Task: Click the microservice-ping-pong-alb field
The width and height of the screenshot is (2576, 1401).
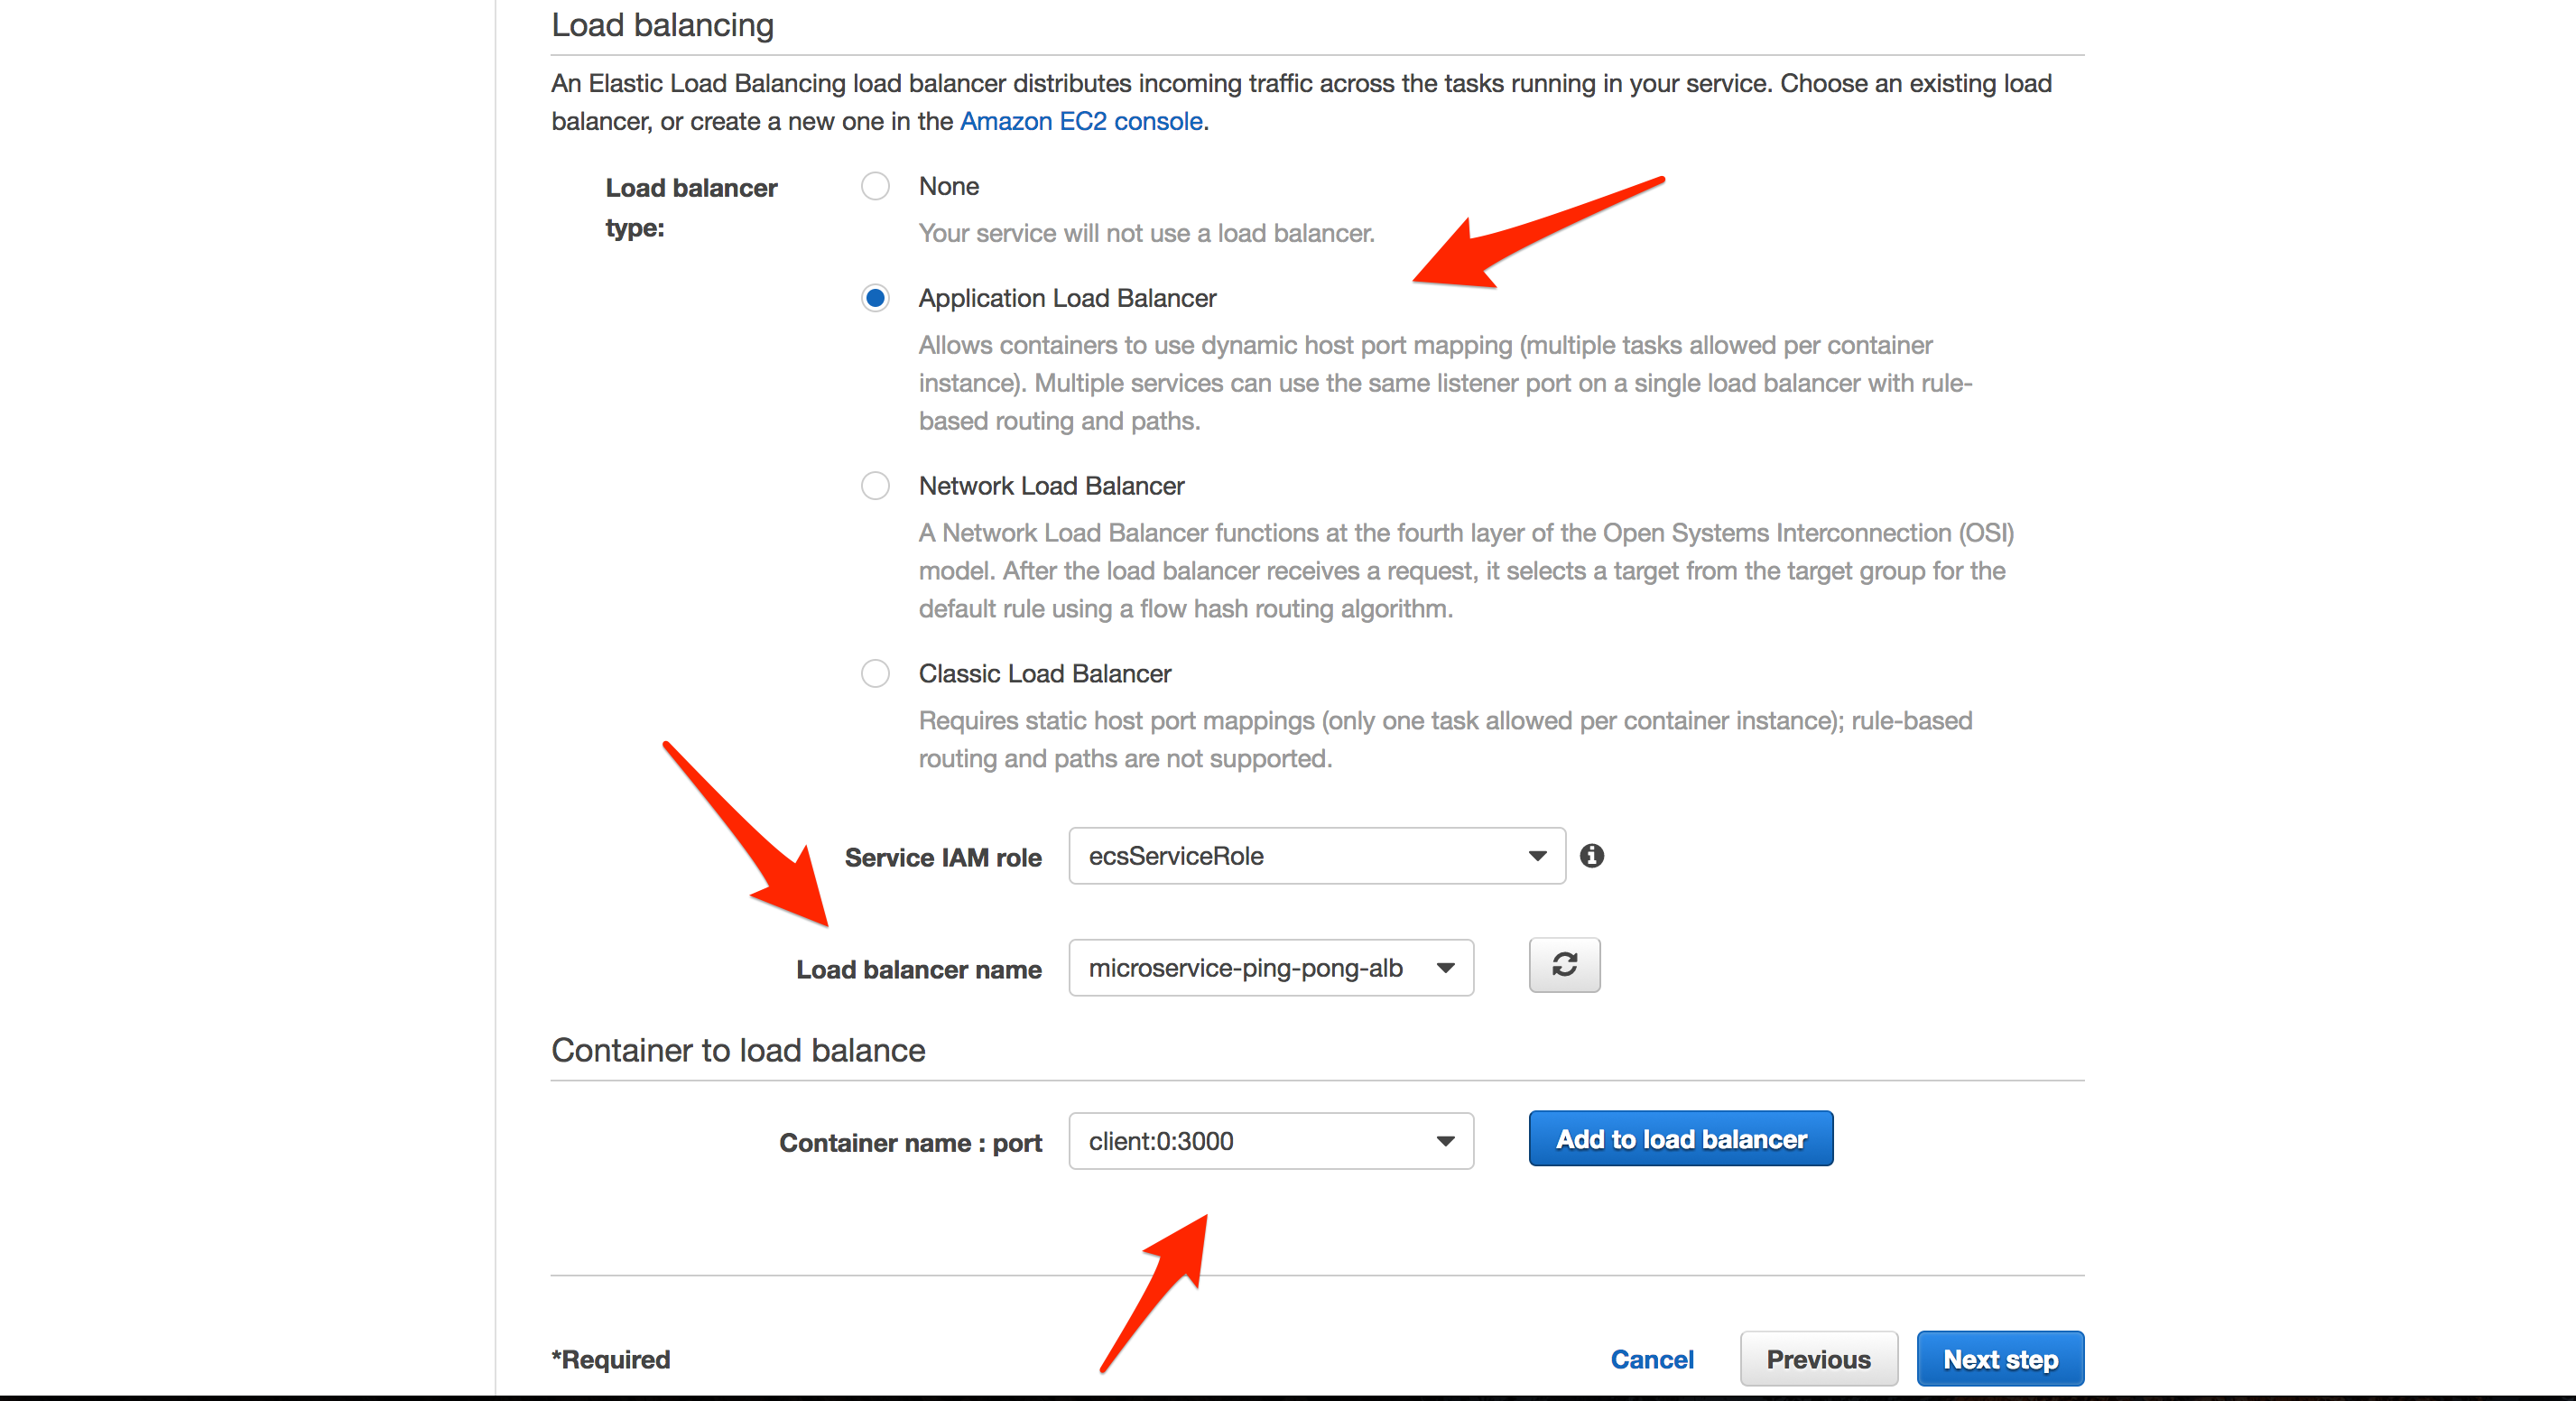Action: point(1250,968)
